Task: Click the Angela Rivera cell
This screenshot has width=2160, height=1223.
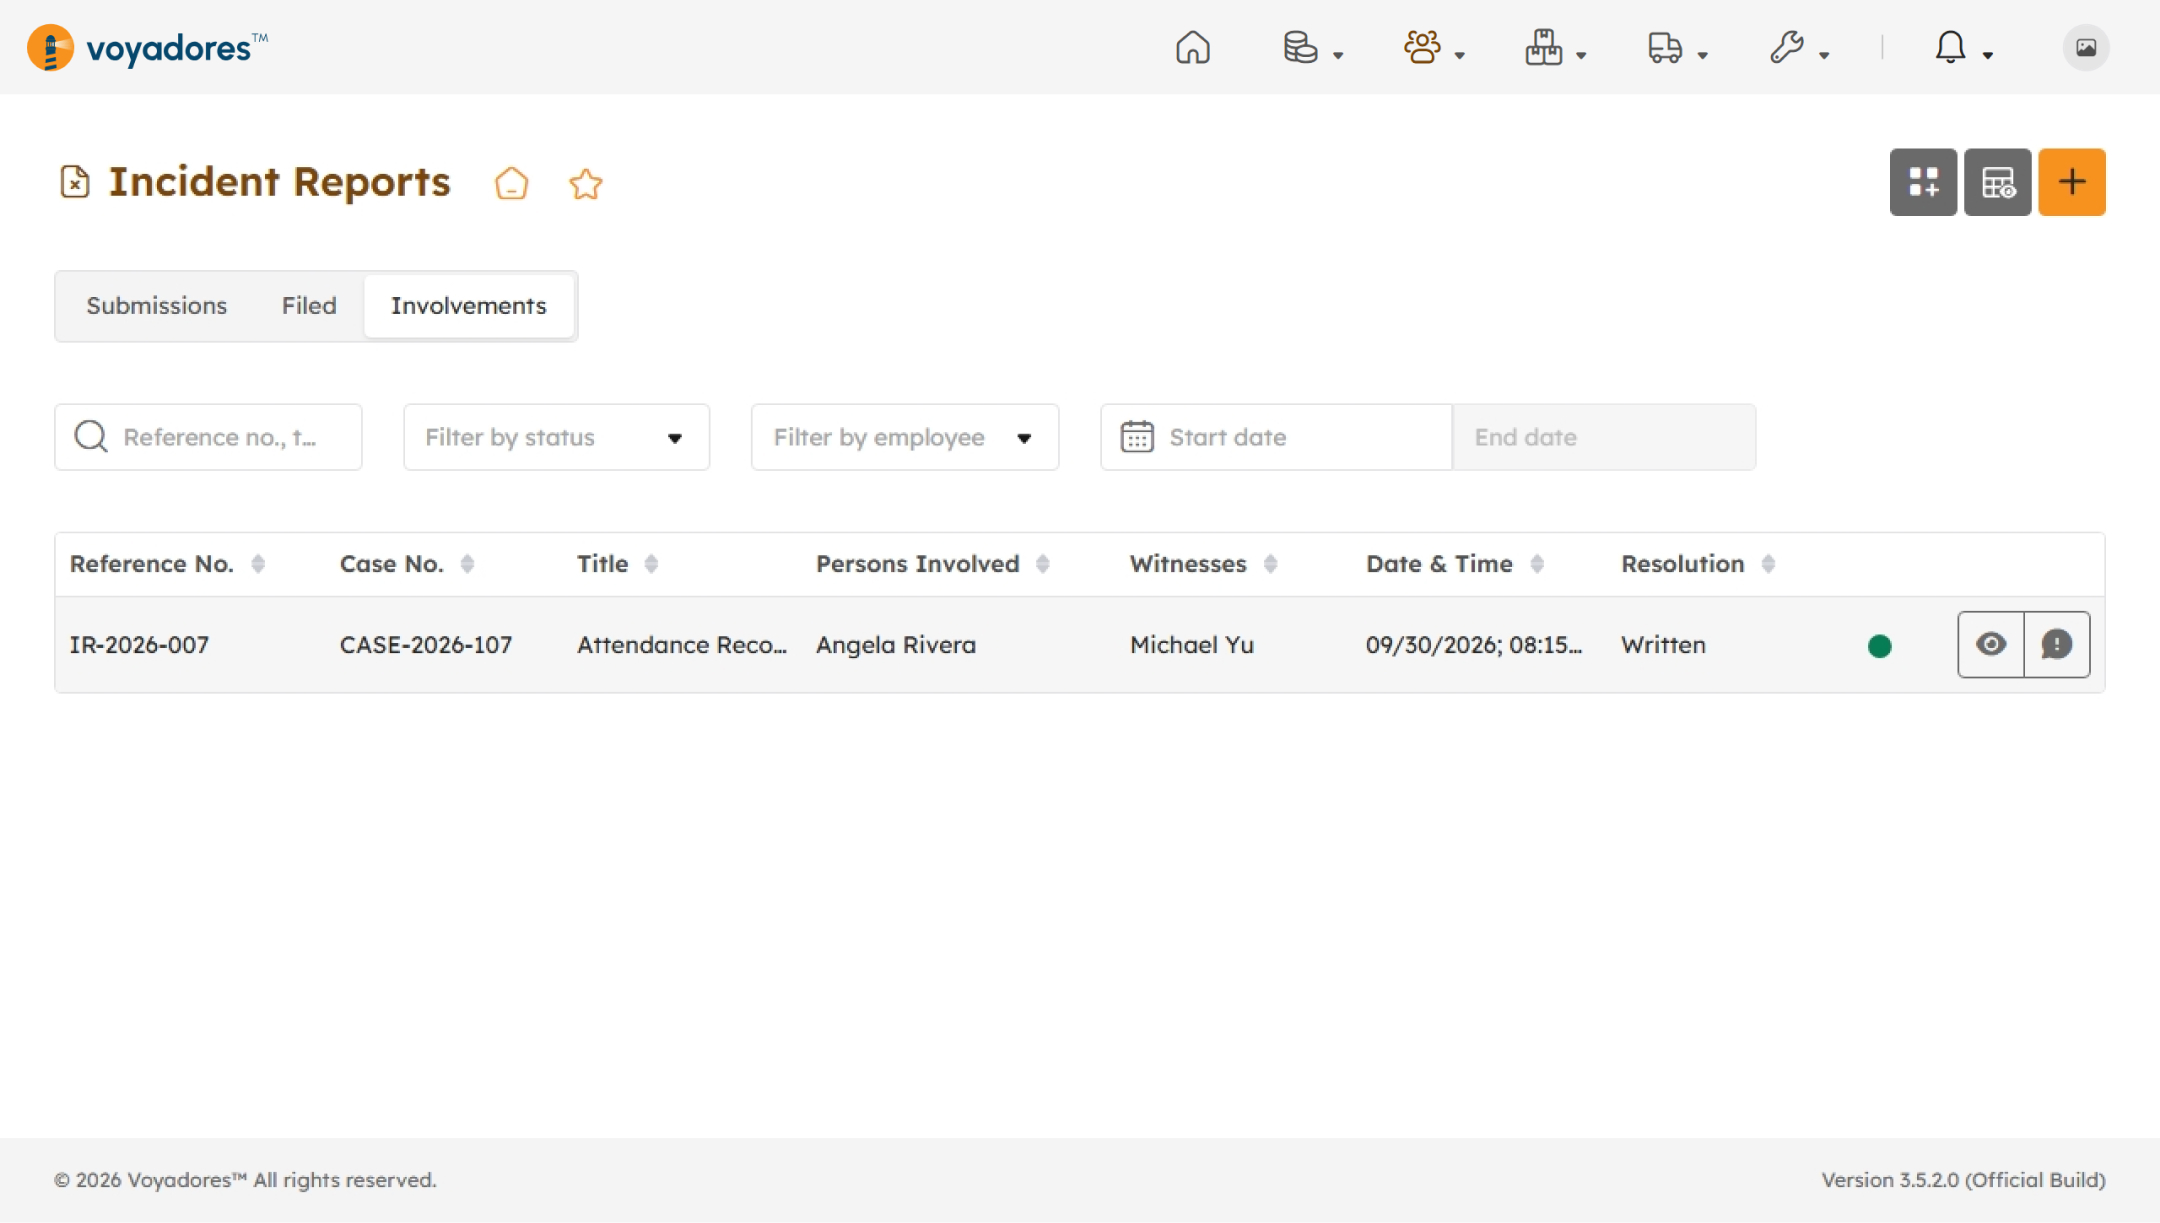Action: (x=896, y=645)
